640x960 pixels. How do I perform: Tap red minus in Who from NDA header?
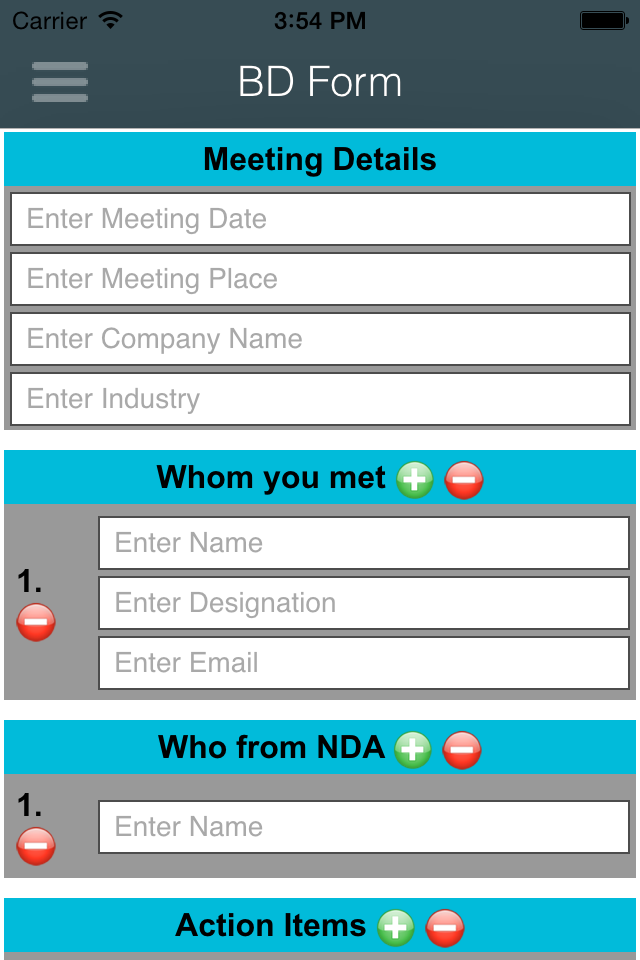click(x=461, y=749)
